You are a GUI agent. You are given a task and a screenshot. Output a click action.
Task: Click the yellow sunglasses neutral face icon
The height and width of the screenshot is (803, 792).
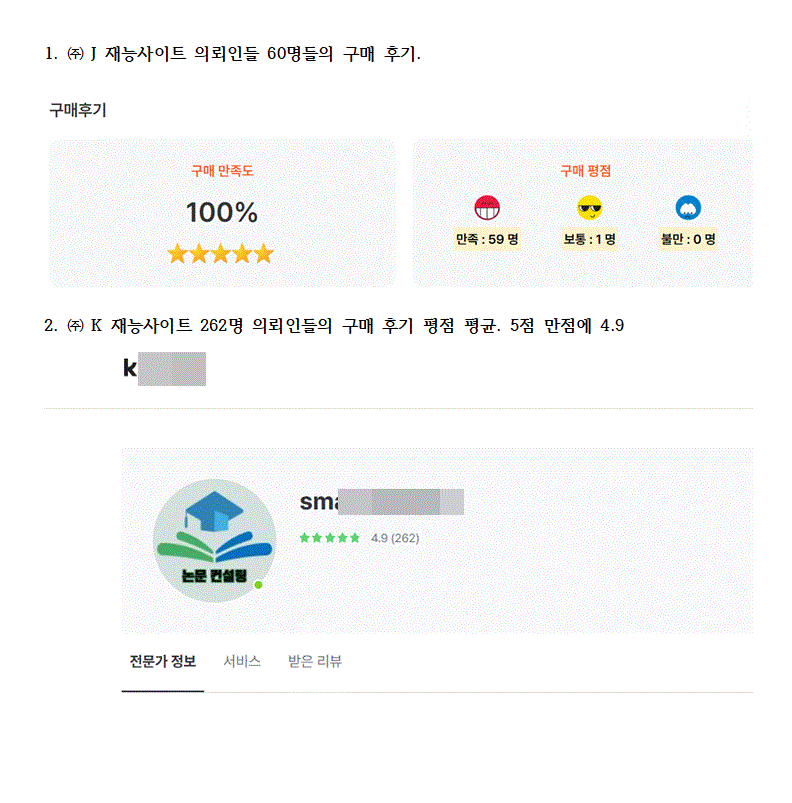[590, 208]
